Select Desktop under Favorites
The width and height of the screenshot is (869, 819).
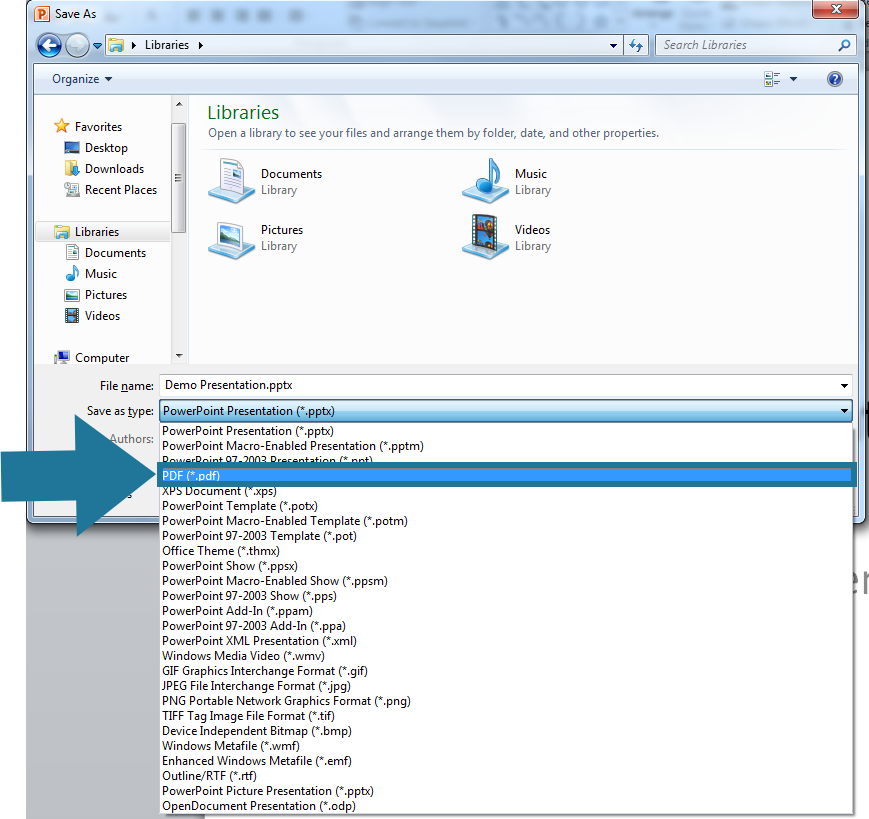(106, 148)
